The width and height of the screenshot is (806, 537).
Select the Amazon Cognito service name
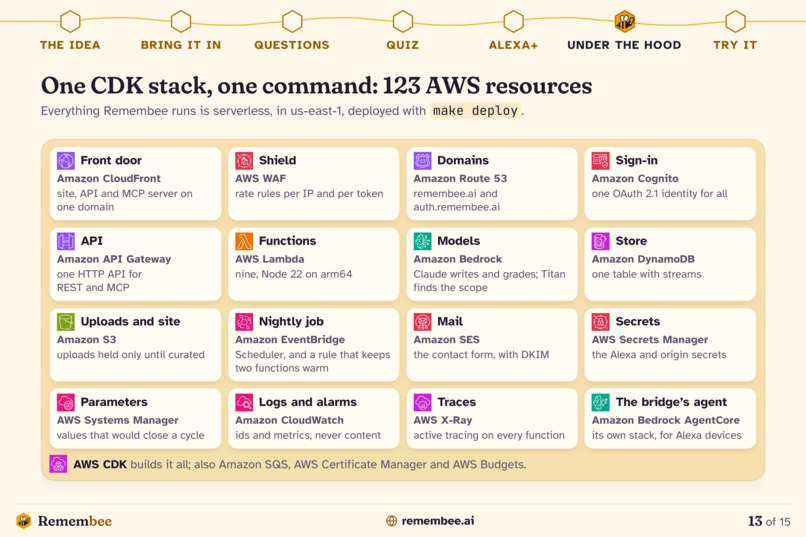pyautogui.click(x=635, y=178)
